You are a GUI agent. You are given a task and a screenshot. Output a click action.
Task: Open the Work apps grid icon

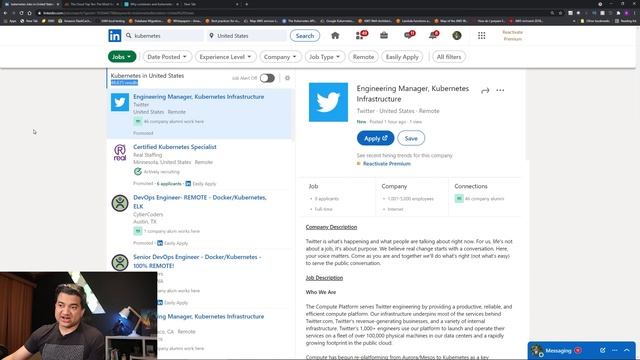pos(482,36)
